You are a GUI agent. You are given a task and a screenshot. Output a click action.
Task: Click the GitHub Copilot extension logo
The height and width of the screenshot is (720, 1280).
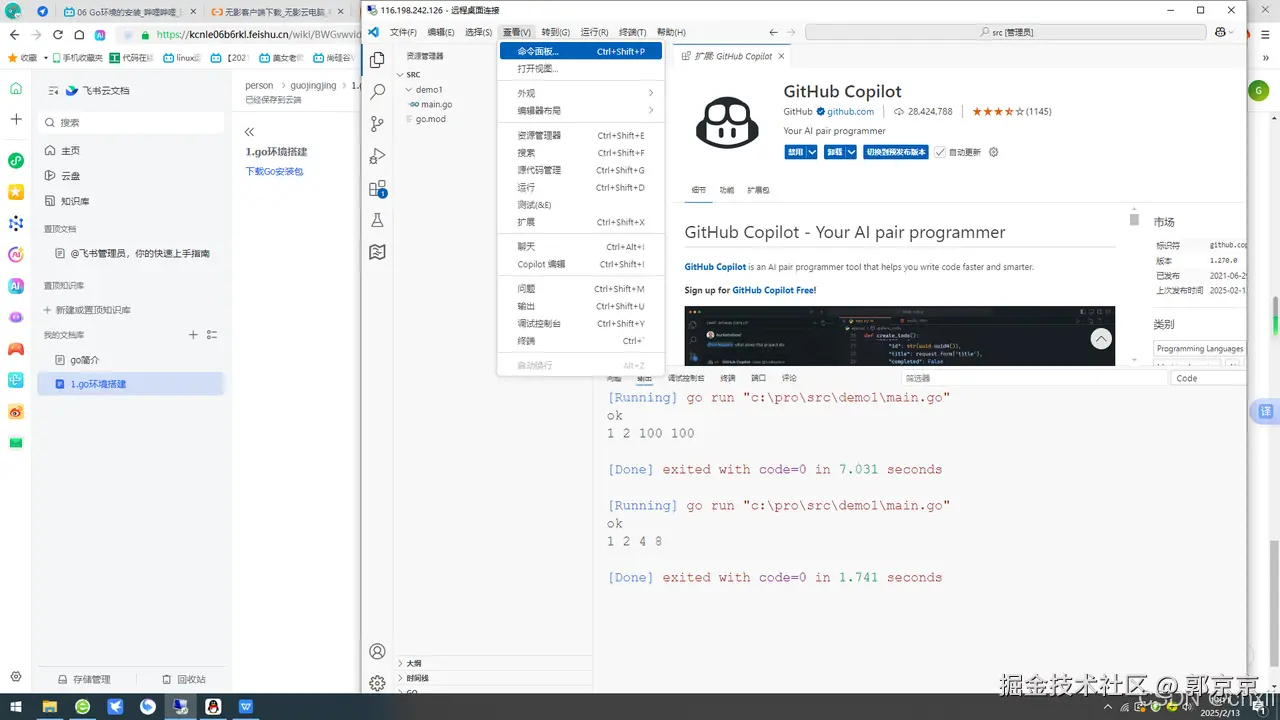point(727,120)
